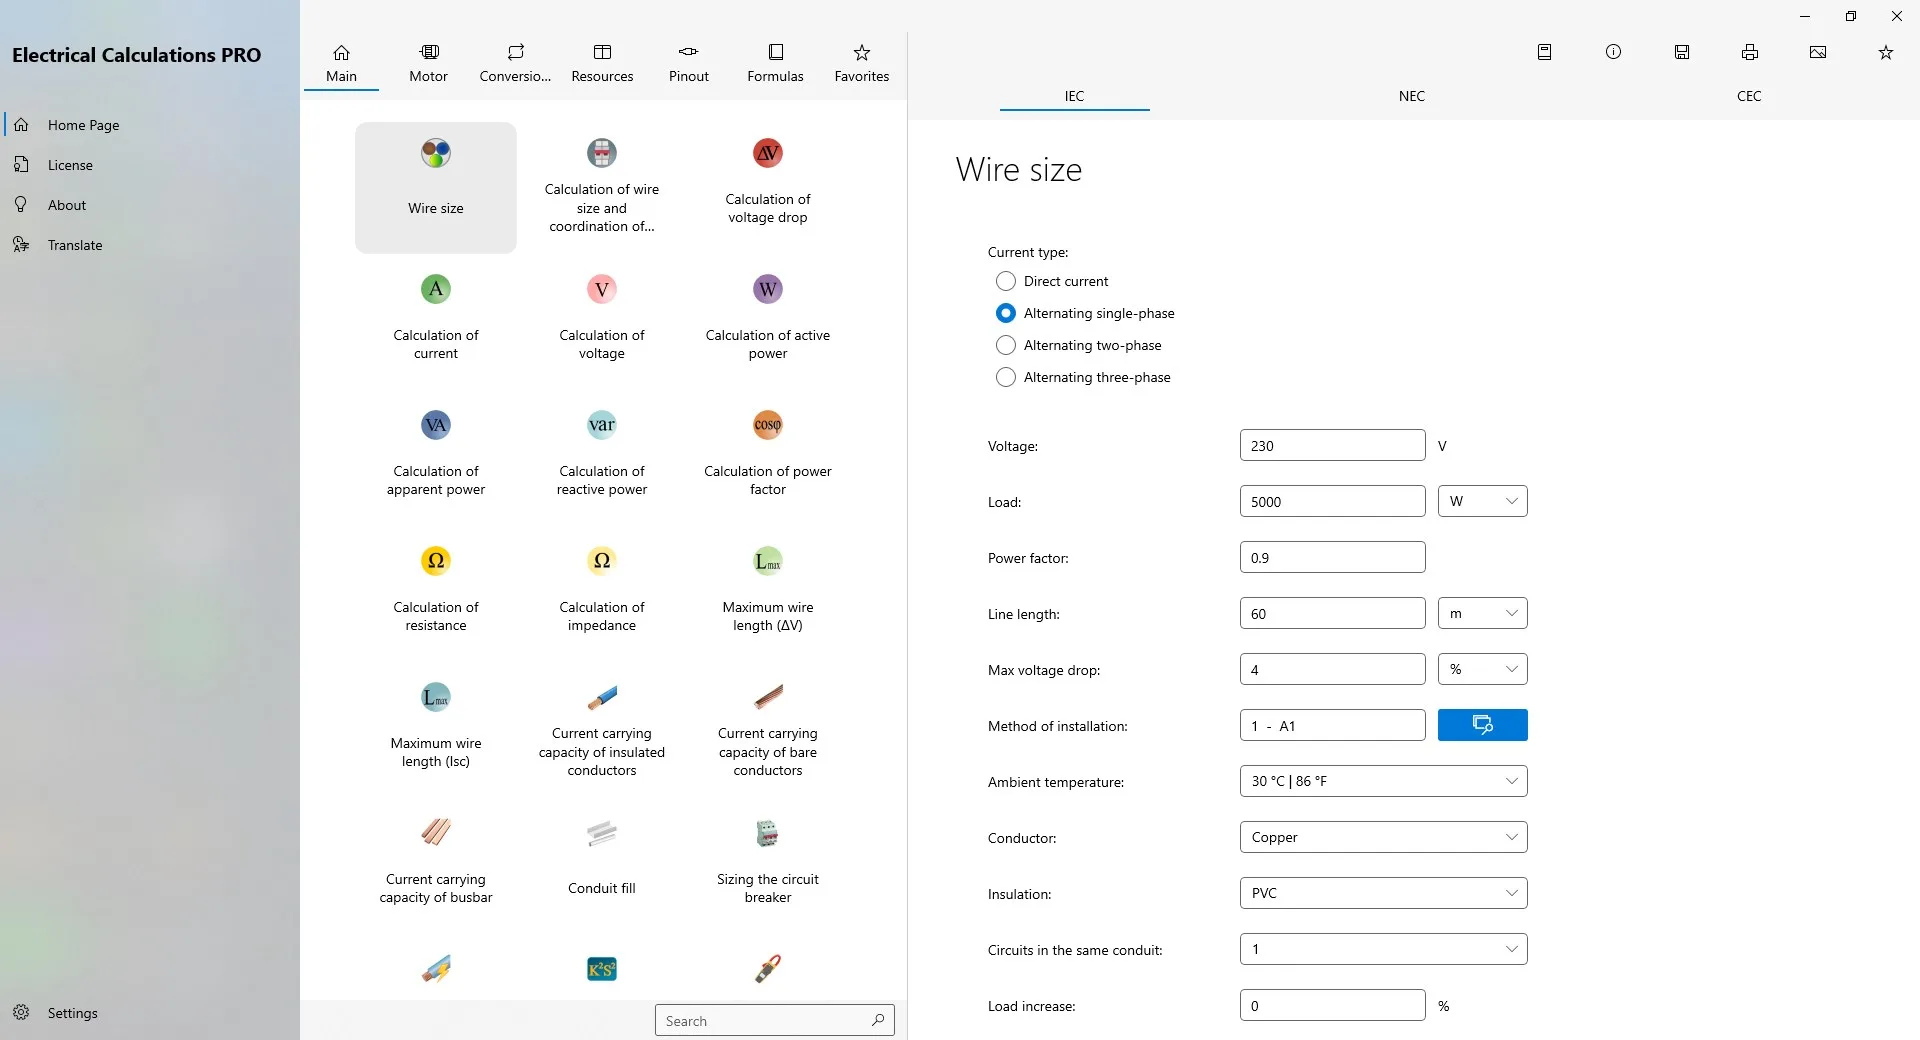Click the Power factor input field
Image resolution: width=1920 pixels, height=1040 pixels.
(x=1333, y=557)
